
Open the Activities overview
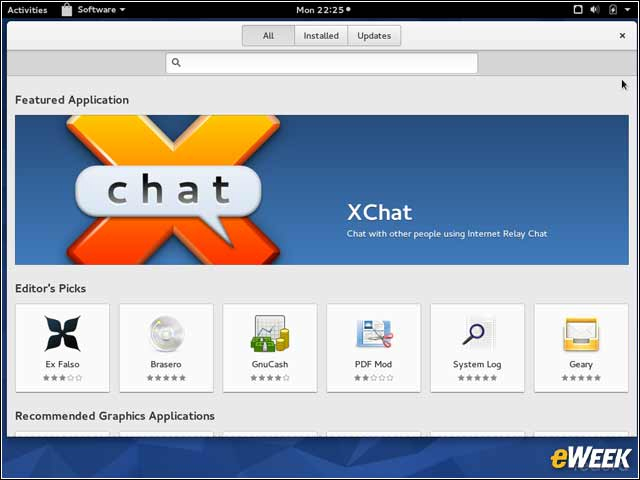coord(27,10)
